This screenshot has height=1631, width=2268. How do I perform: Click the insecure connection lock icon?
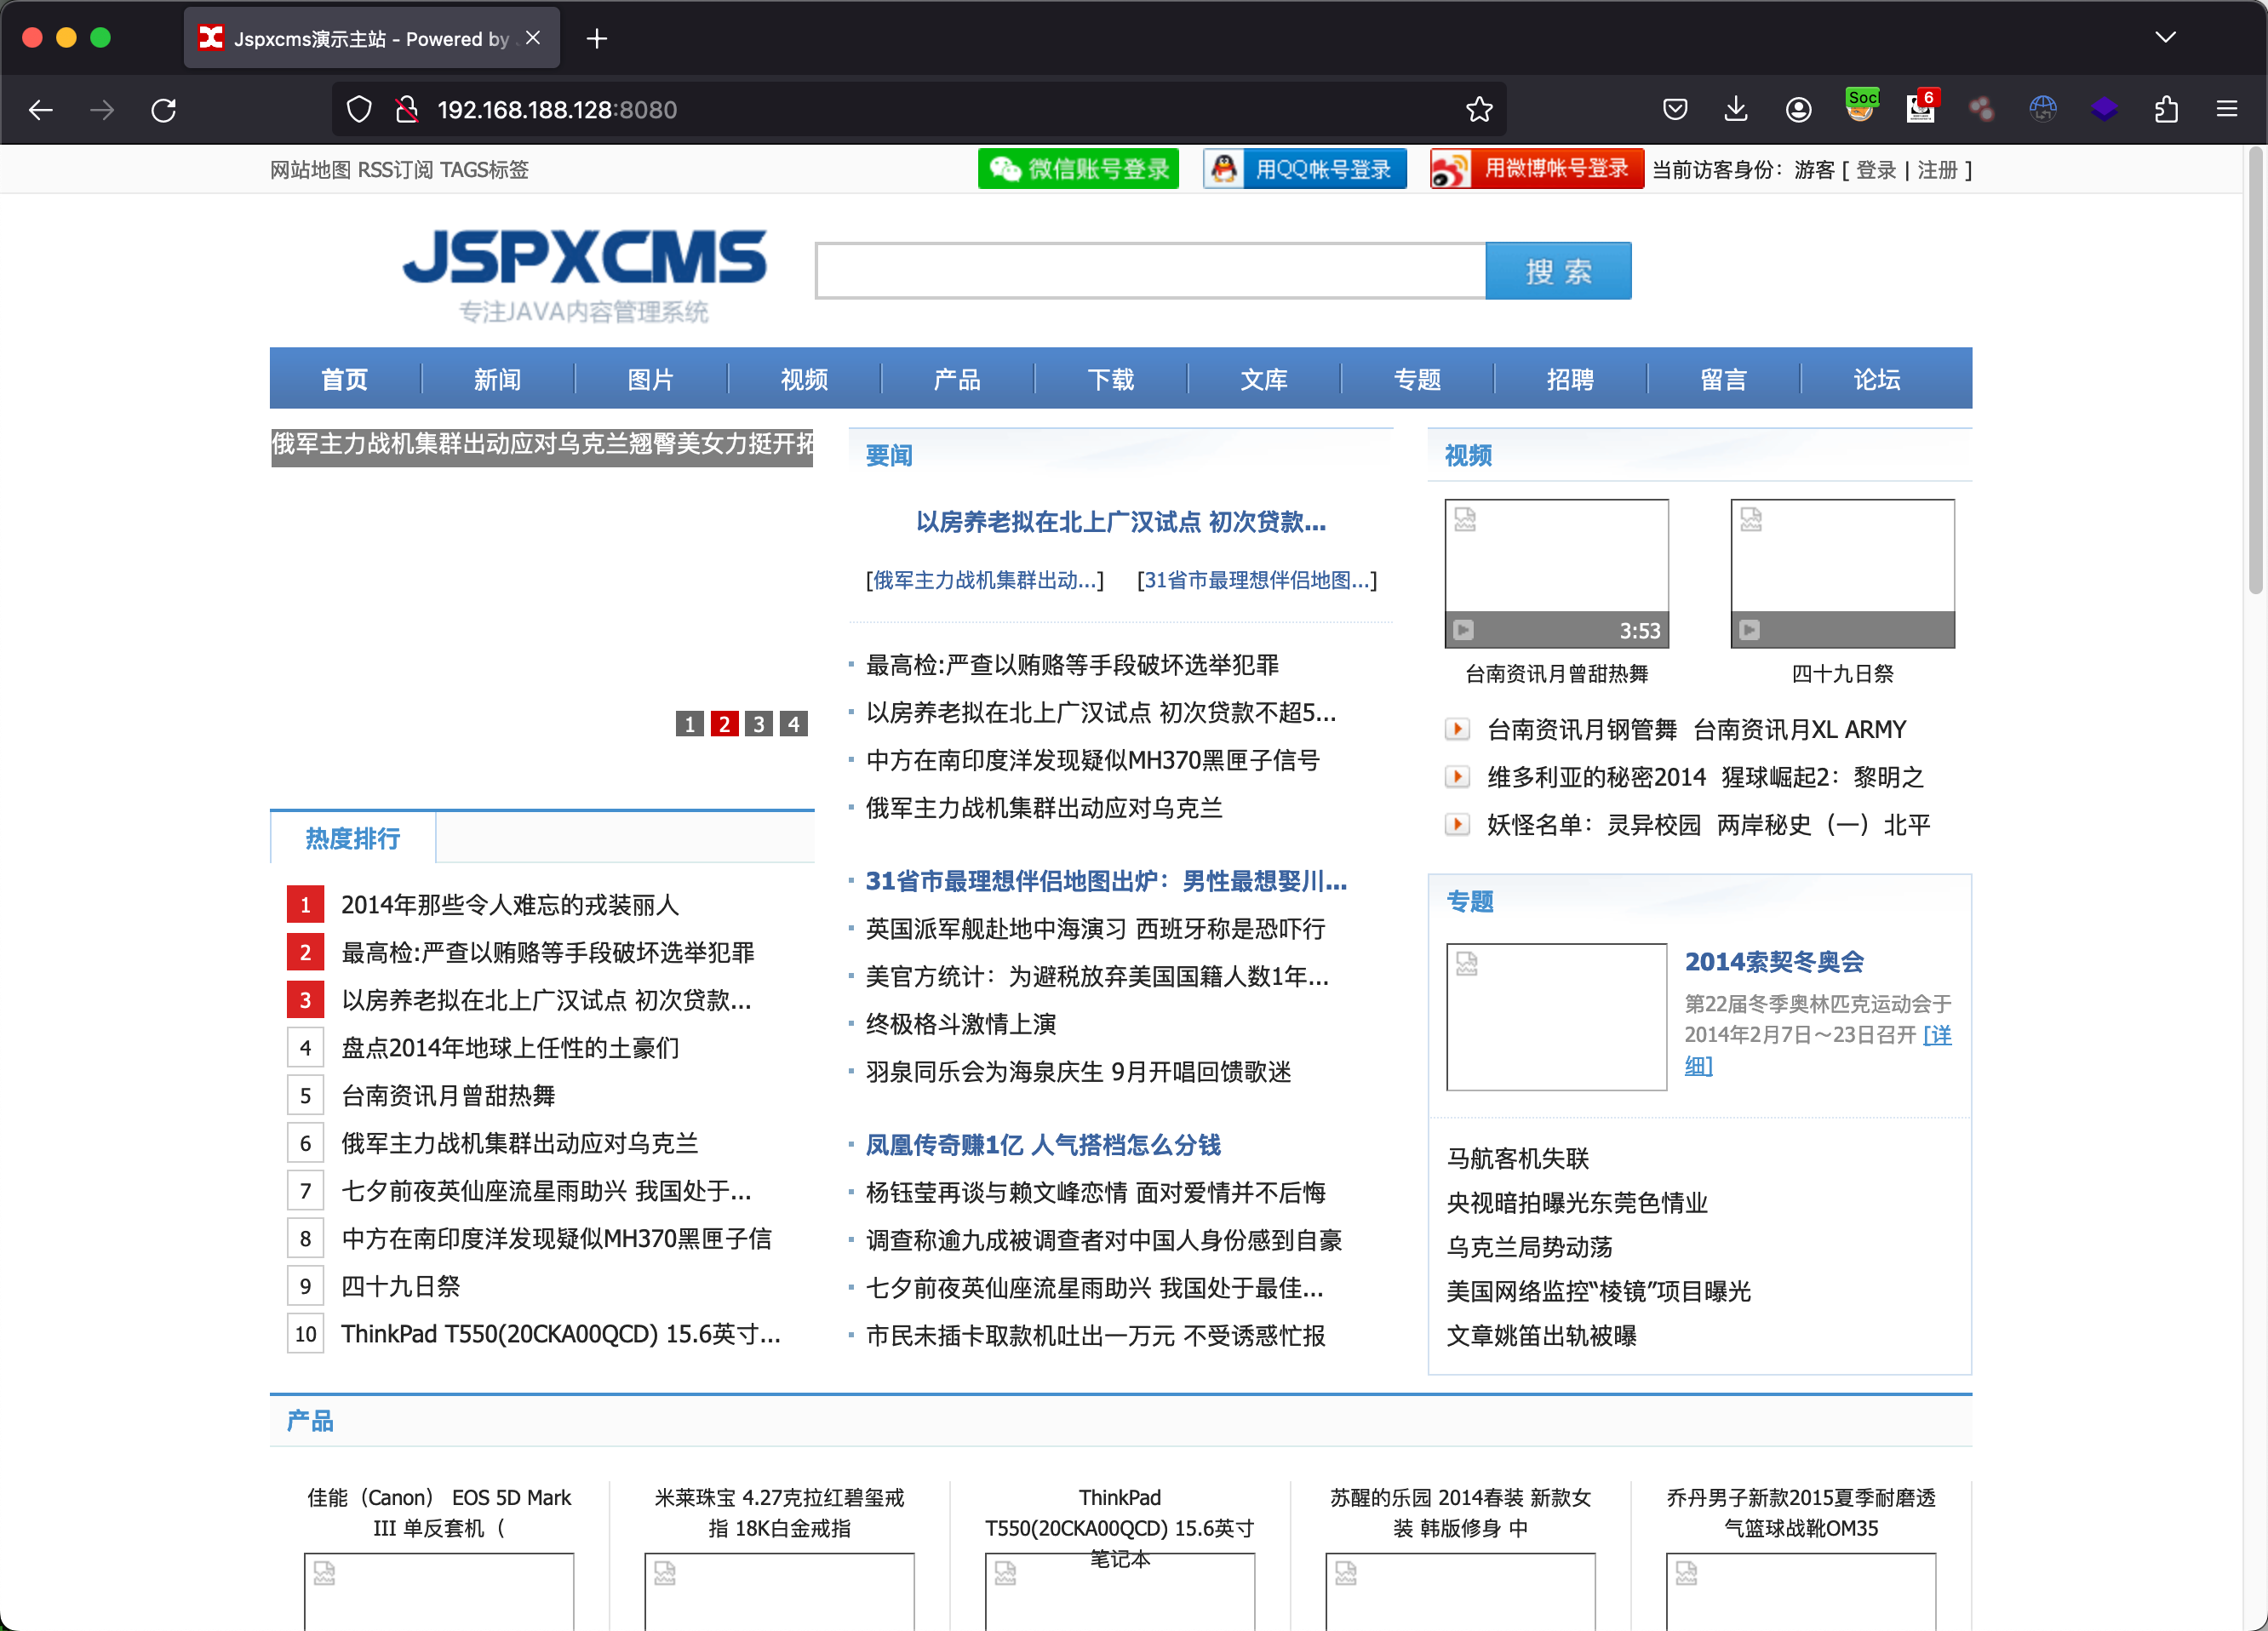(x=407, y=109)
